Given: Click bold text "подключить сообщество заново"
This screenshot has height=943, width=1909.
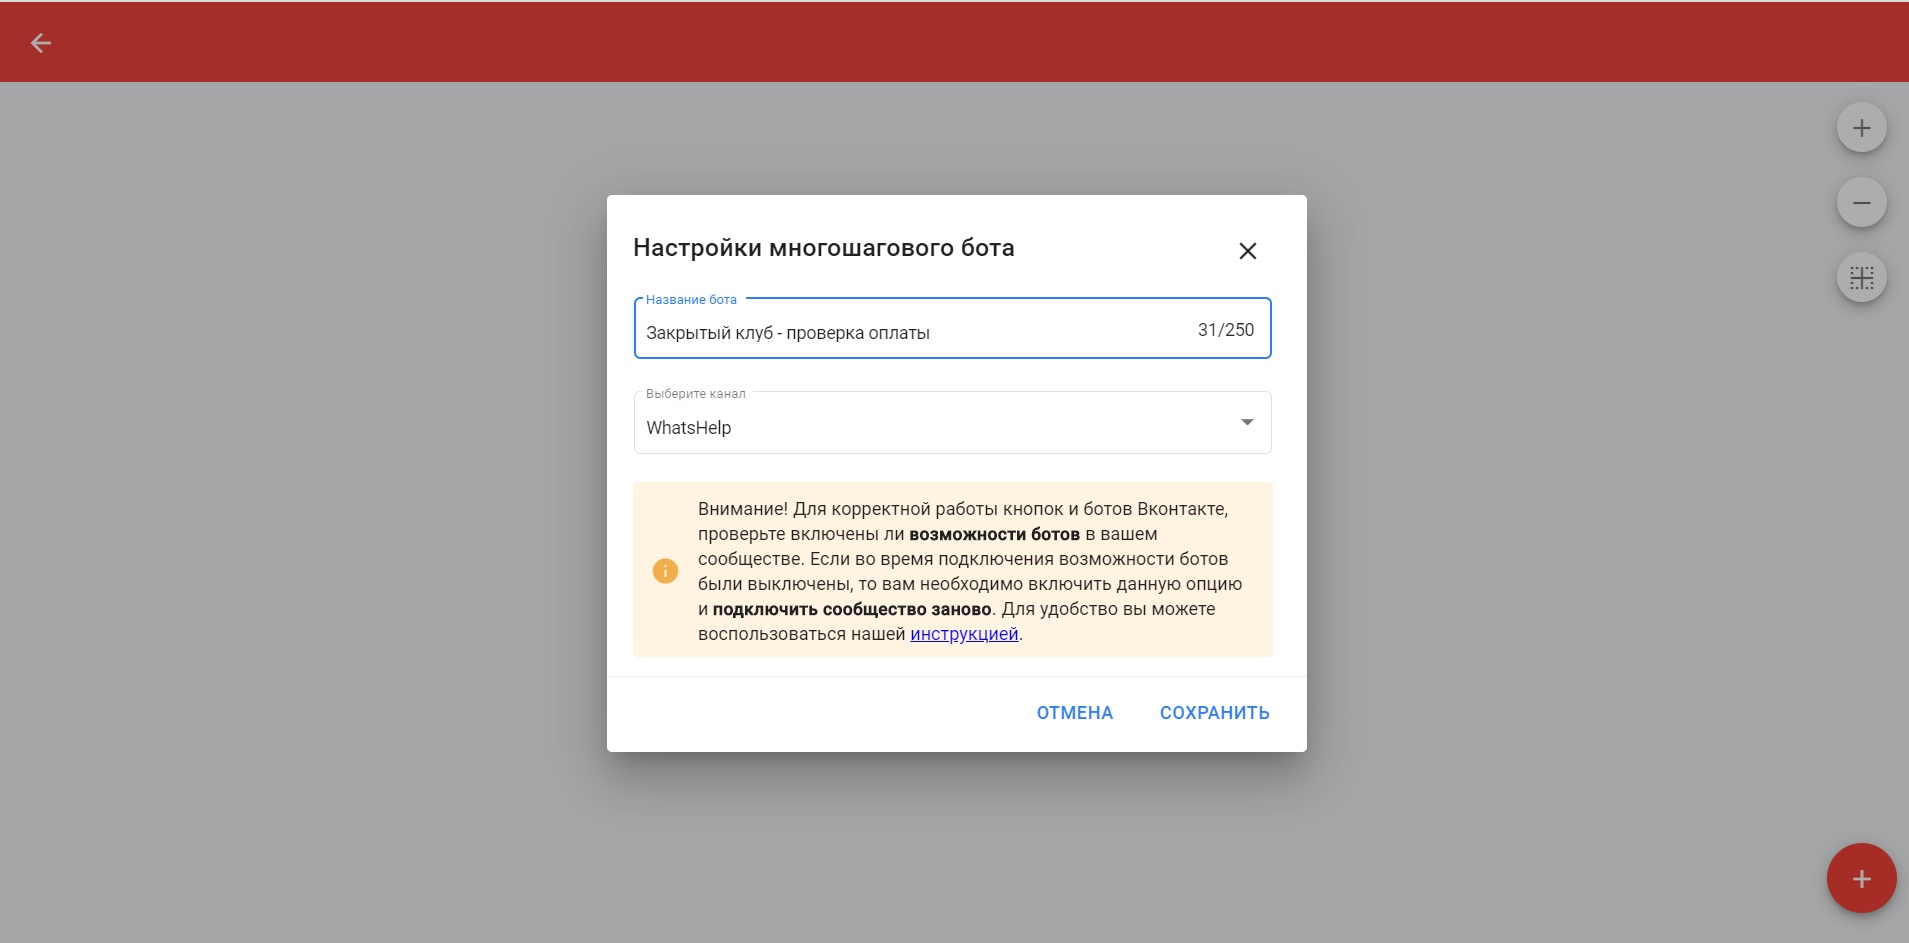Looking at the screenshot, I should [851, 609].
